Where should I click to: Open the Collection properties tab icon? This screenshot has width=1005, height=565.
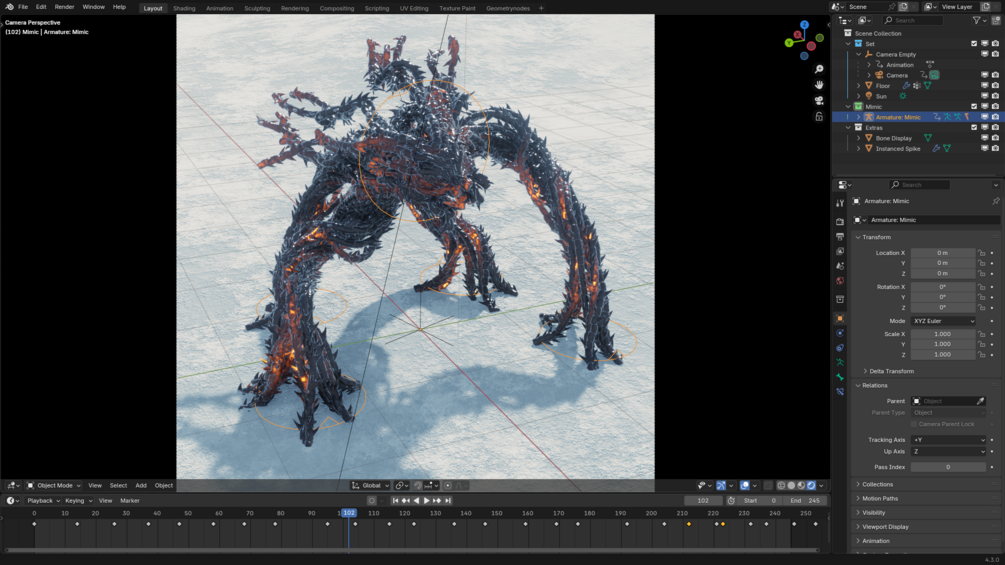pos(840,299)
